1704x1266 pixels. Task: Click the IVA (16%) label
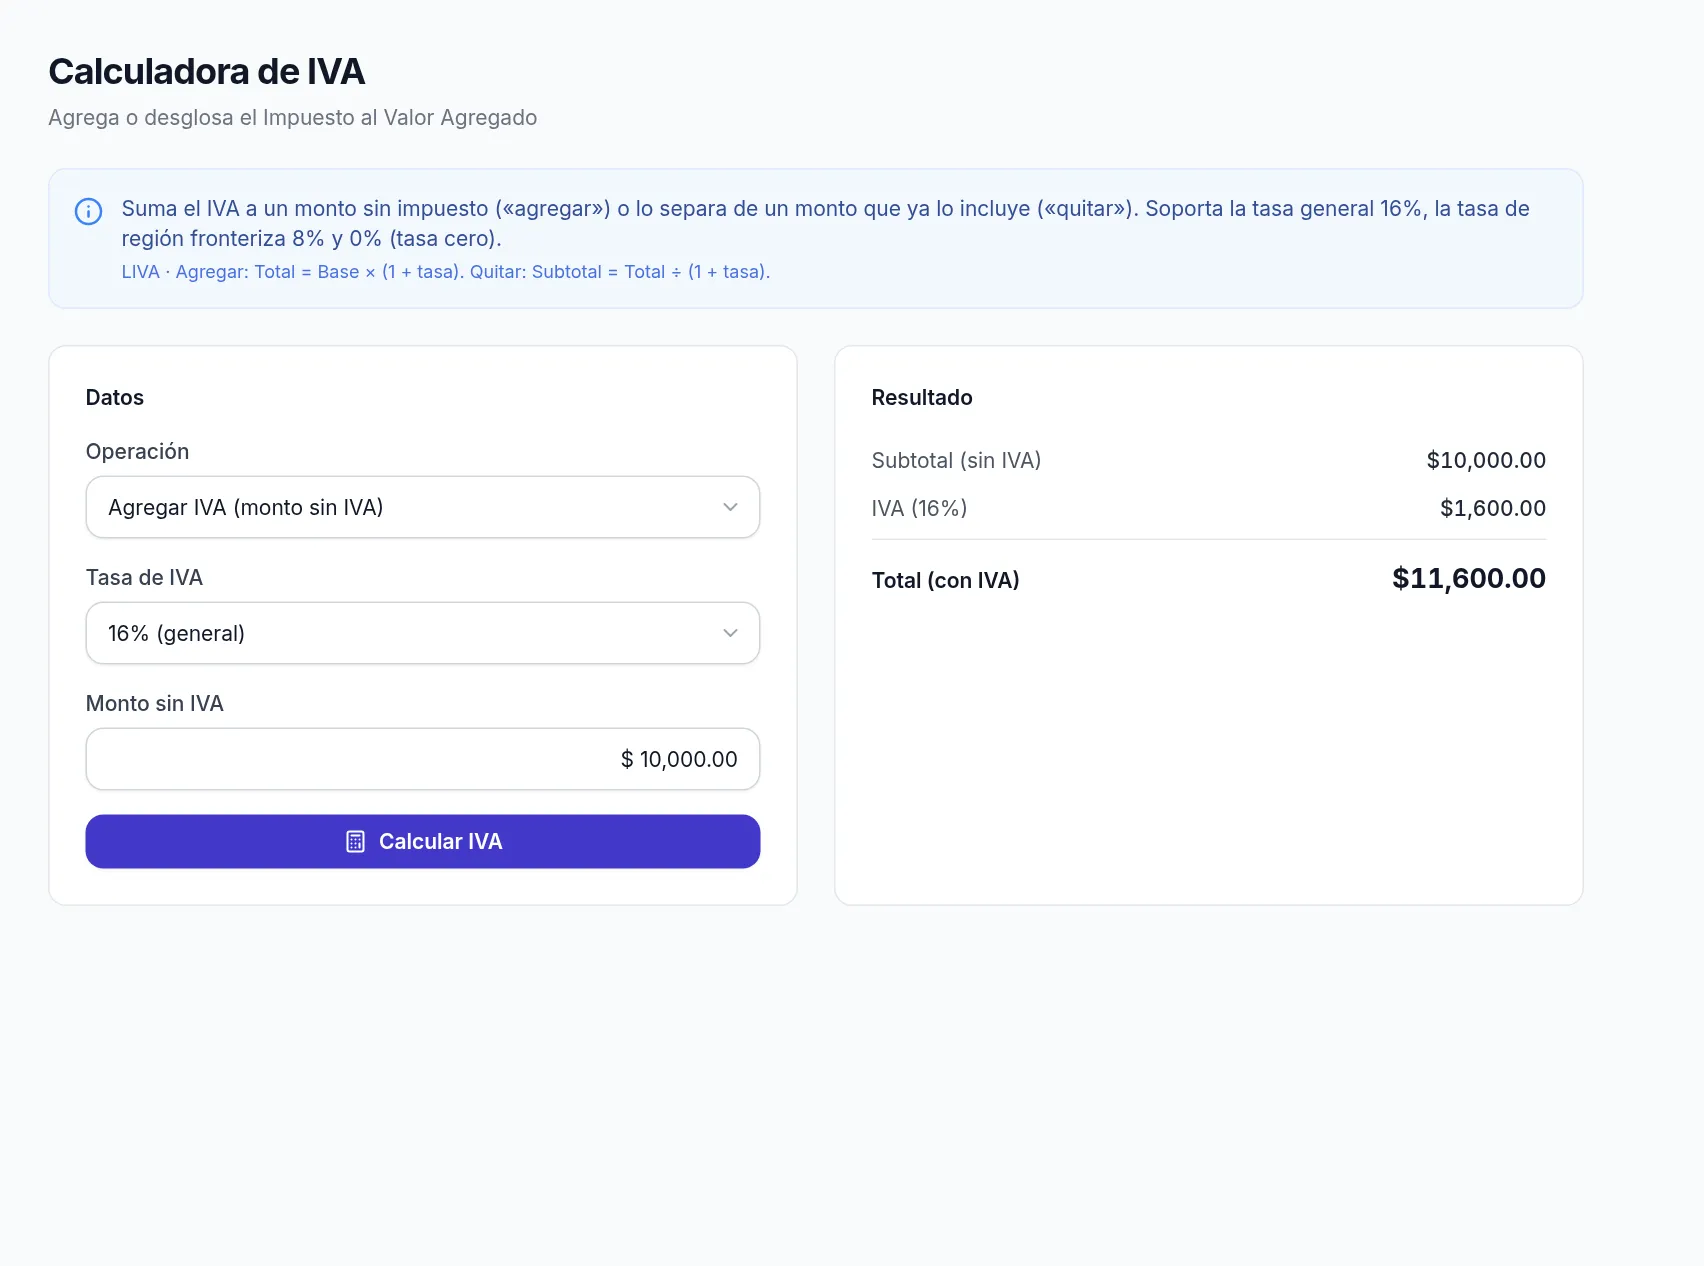[x=919, y=508]
